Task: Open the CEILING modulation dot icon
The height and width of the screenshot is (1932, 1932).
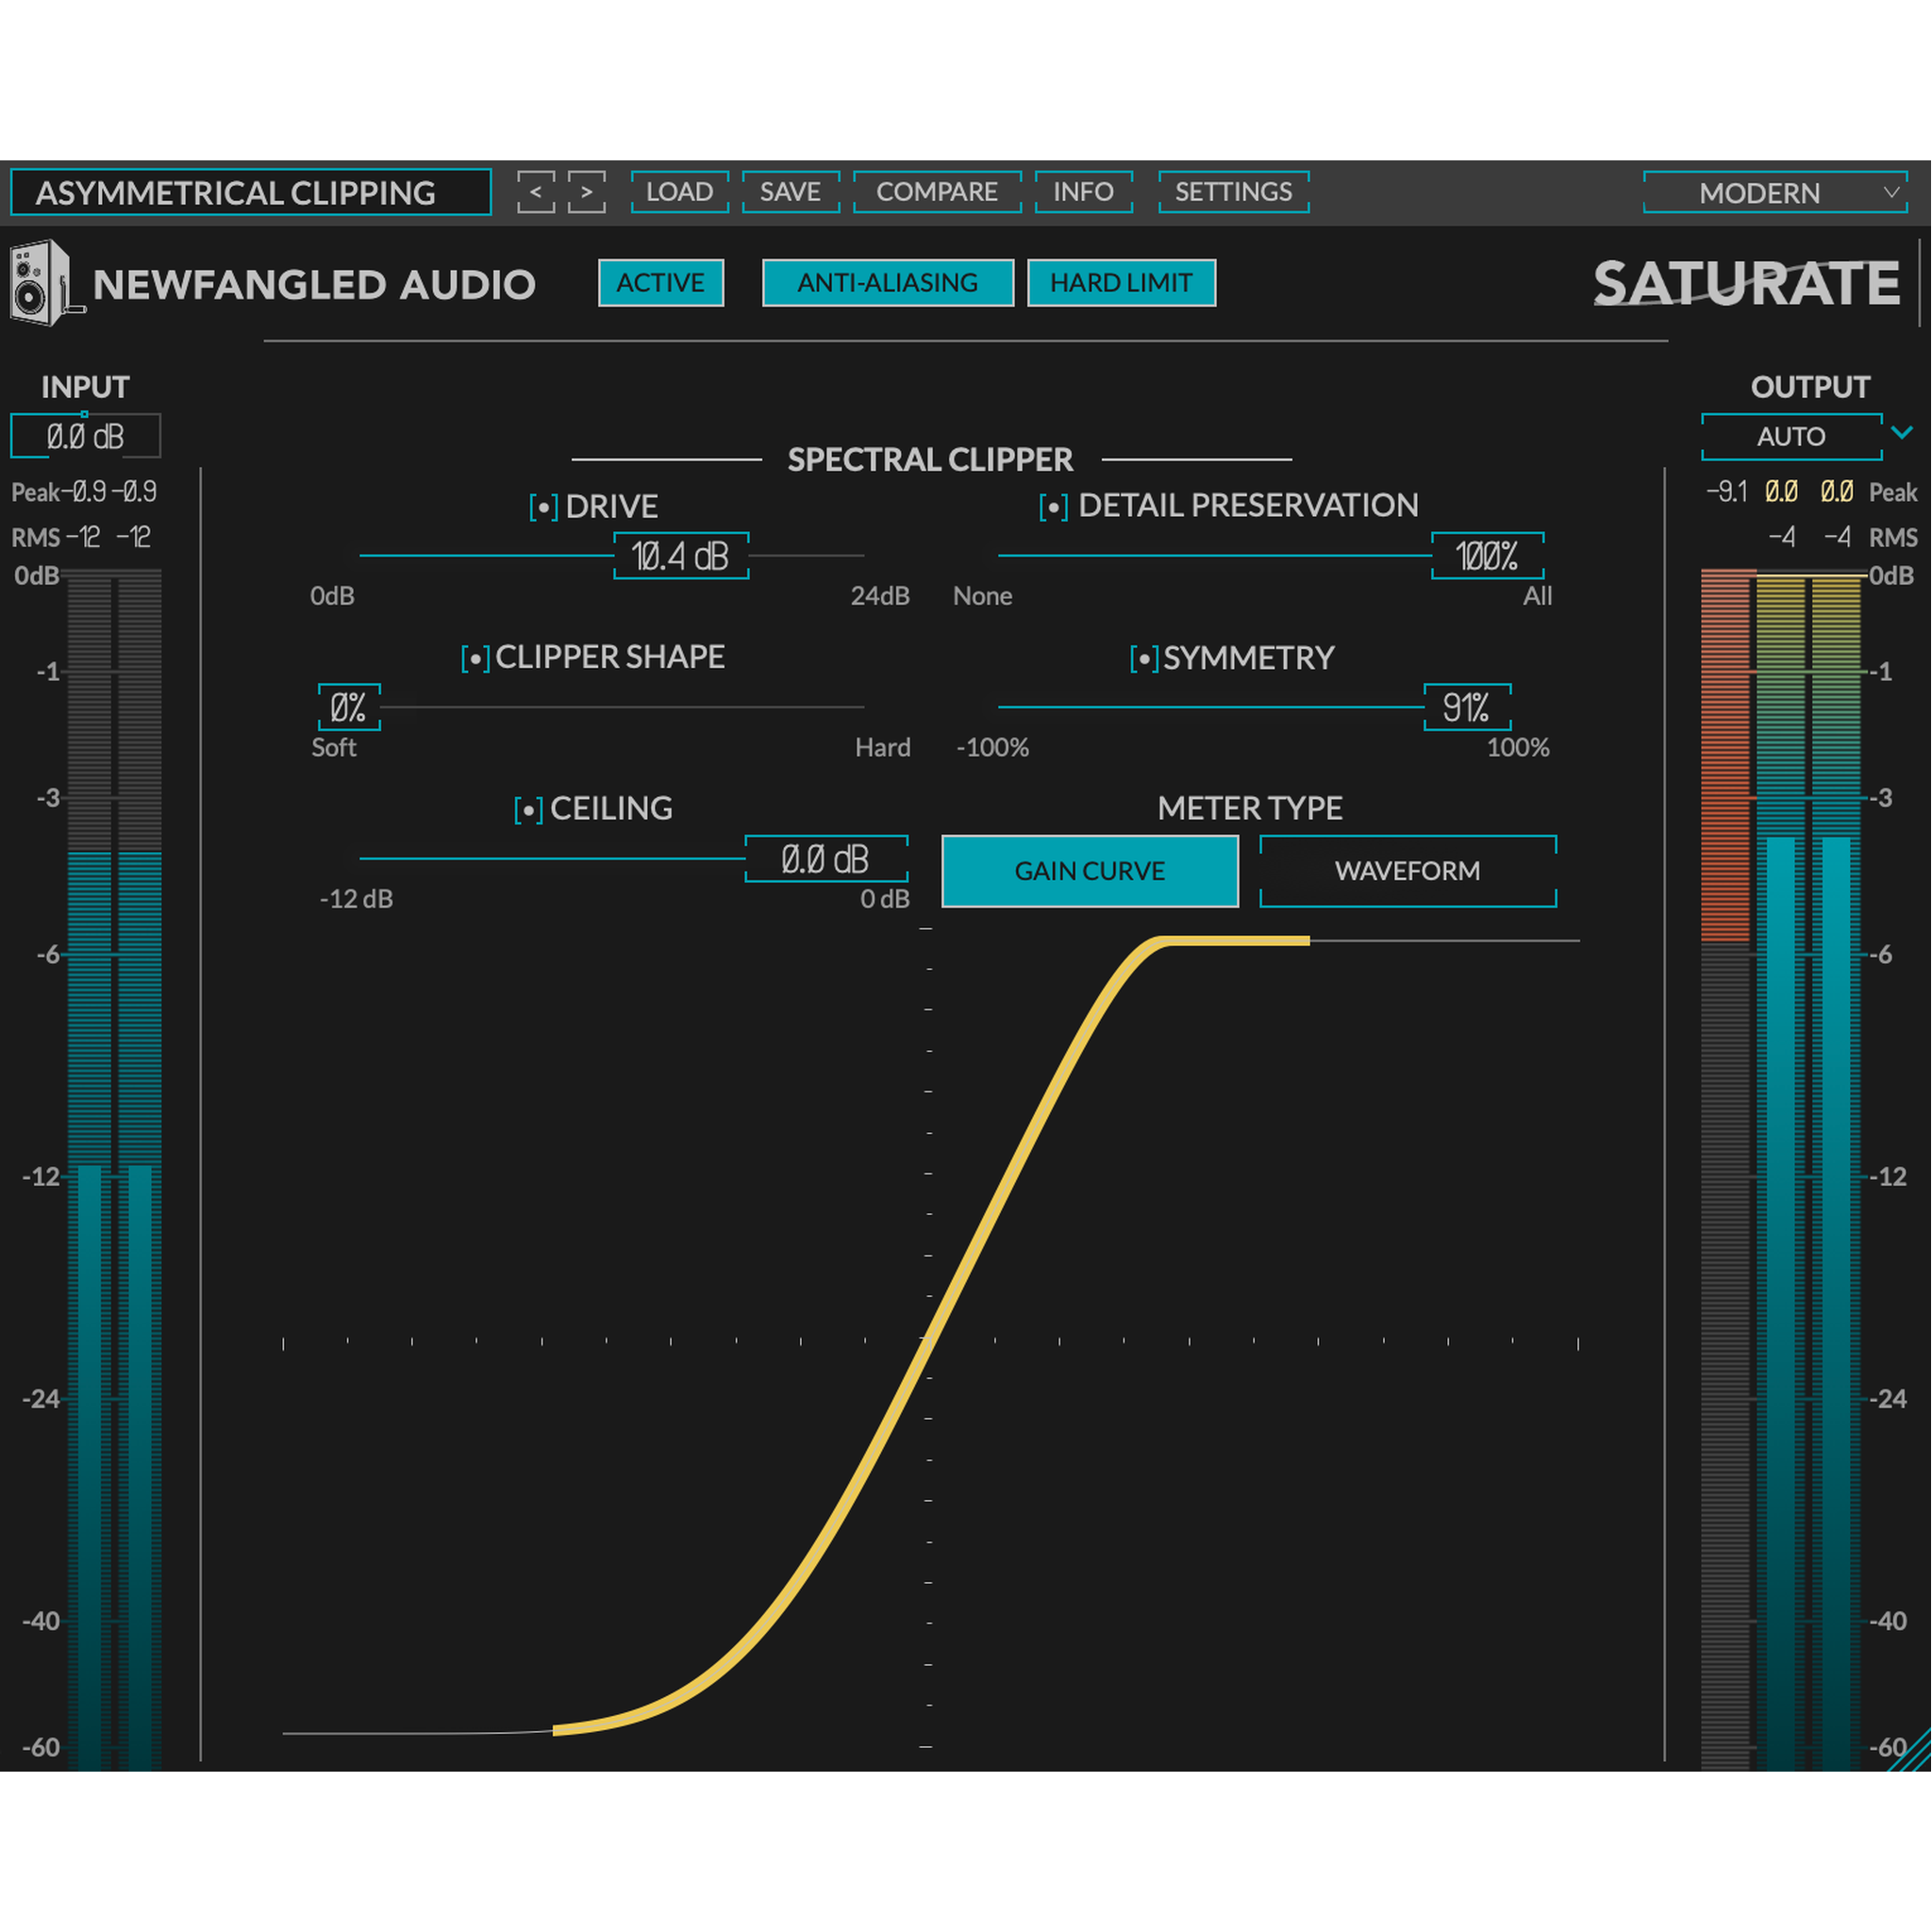Action: [528, 809]
